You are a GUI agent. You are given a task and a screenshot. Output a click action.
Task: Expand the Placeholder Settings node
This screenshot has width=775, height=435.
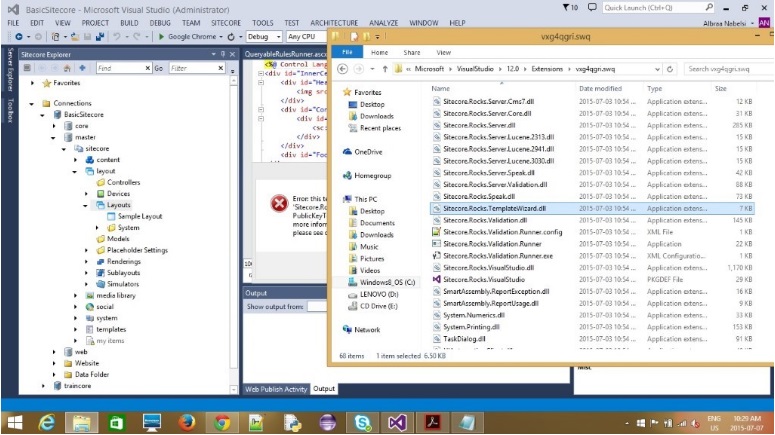tap(86, 250)
